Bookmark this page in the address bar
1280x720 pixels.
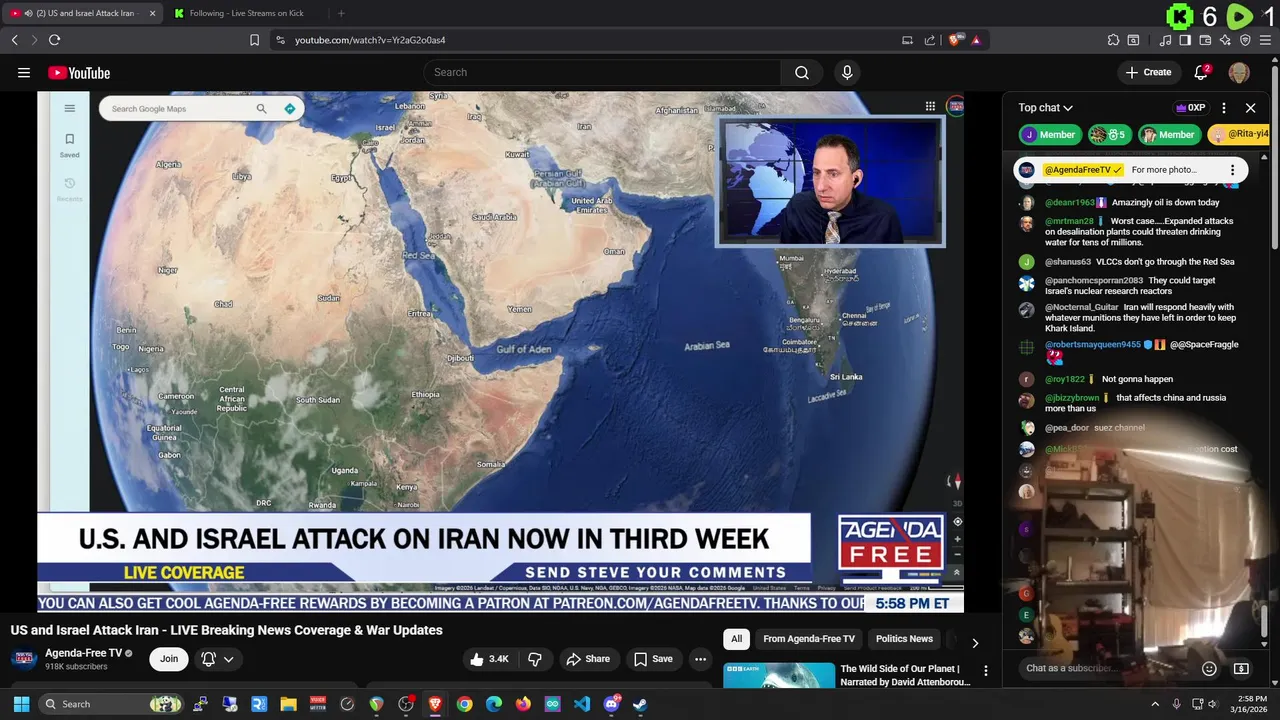pyautogui.click(x=254, y=40)
